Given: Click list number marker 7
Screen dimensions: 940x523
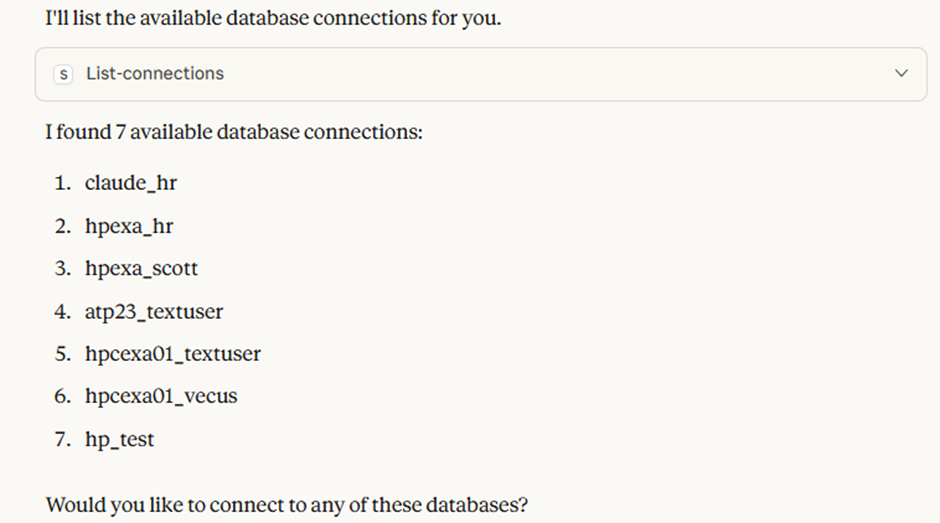Looking at the screenshot, I should [63, 440].
